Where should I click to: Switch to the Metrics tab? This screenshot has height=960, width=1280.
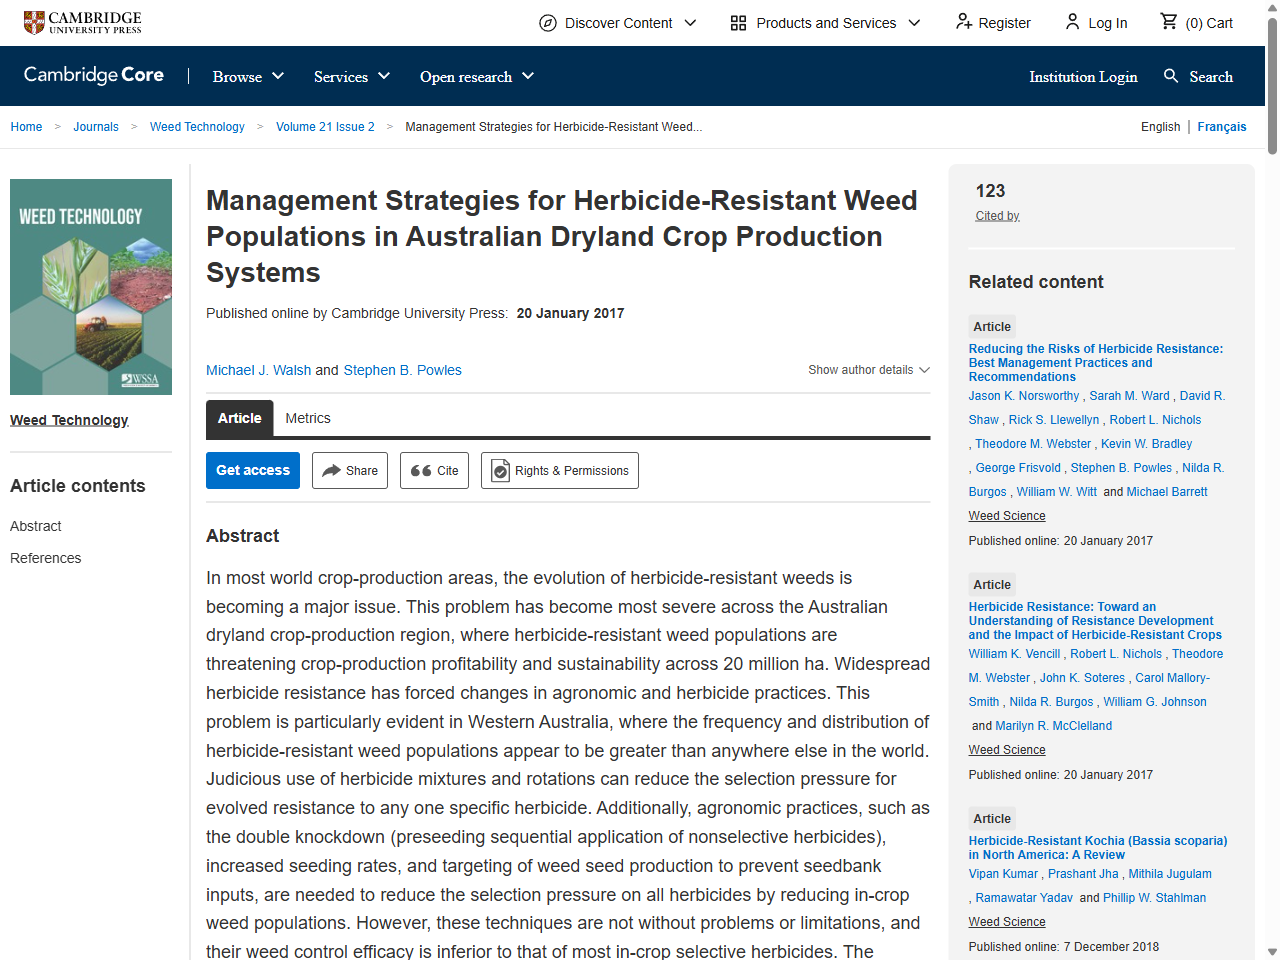click(x=307, y=418)
